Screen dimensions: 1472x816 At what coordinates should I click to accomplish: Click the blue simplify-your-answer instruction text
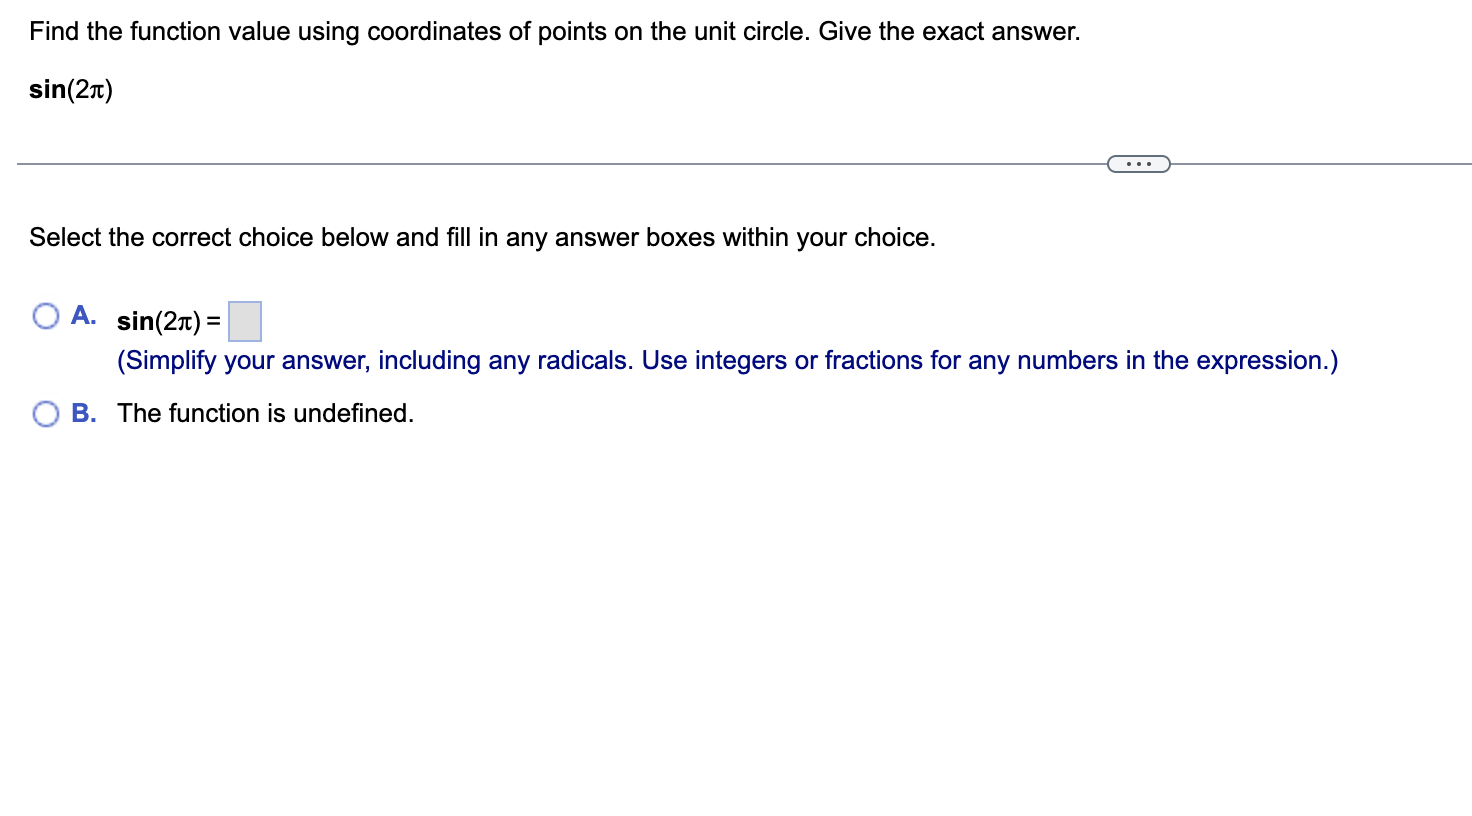click(x=728, y=360)
